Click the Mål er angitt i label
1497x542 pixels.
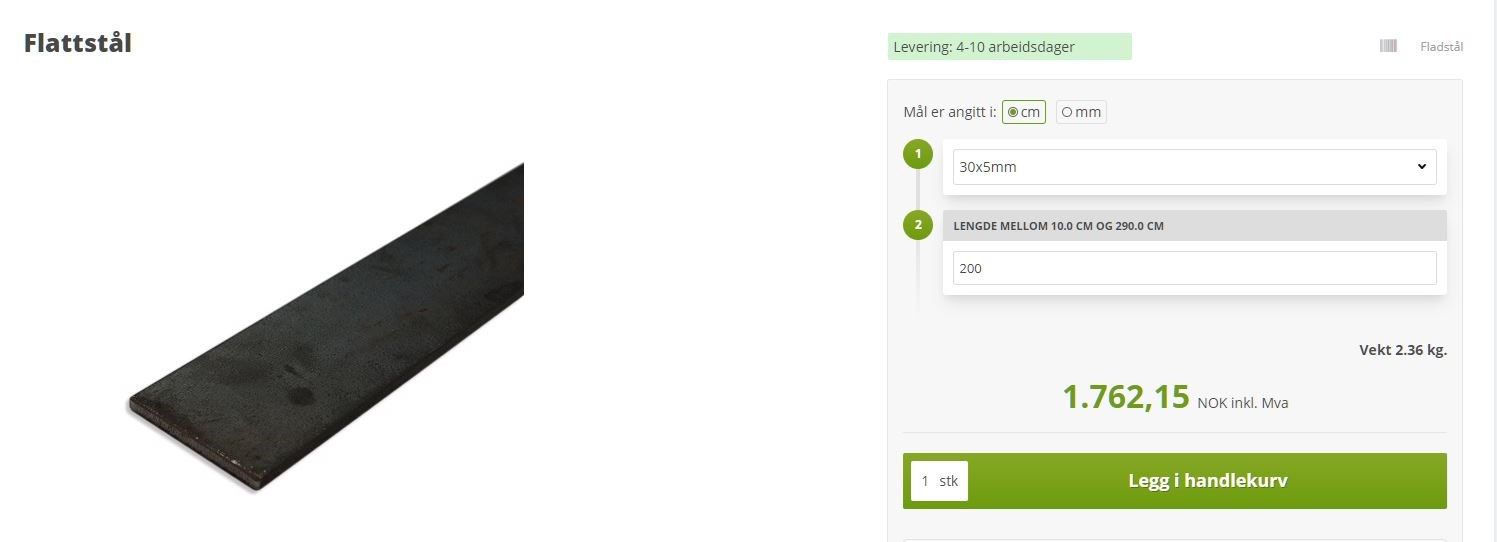(x=949, y=112)
